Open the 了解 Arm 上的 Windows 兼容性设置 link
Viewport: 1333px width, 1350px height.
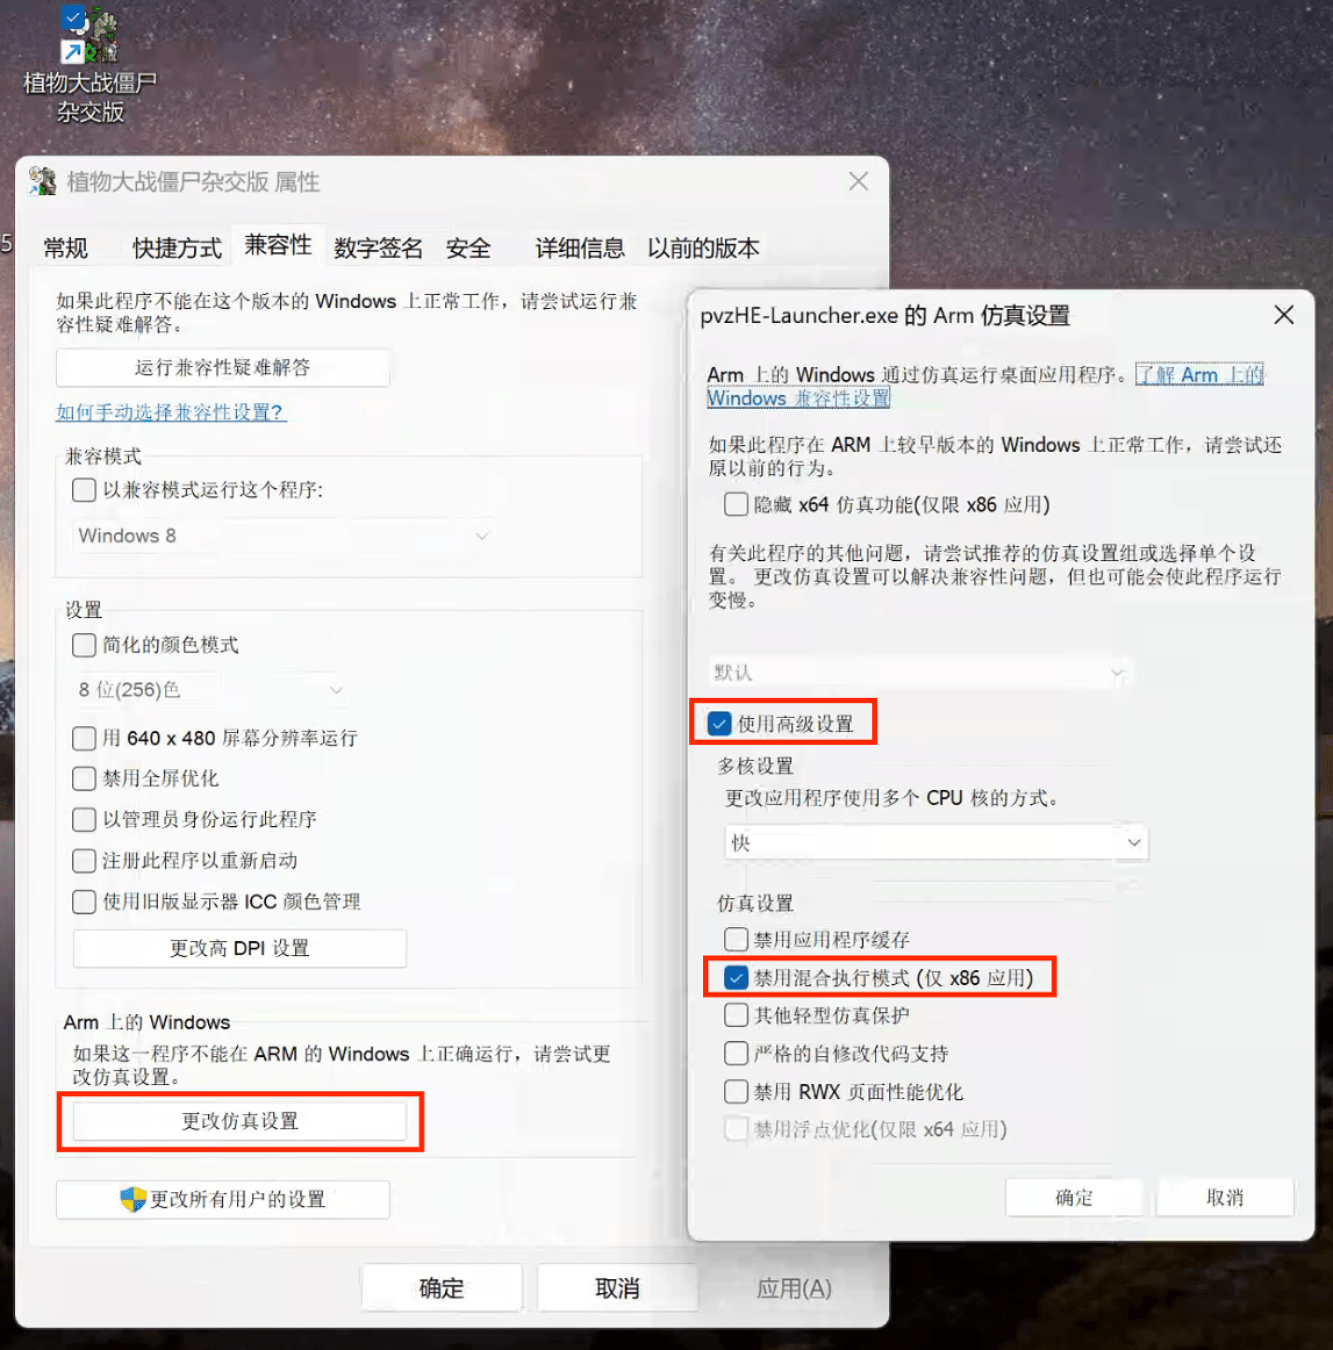(1199, 375)
